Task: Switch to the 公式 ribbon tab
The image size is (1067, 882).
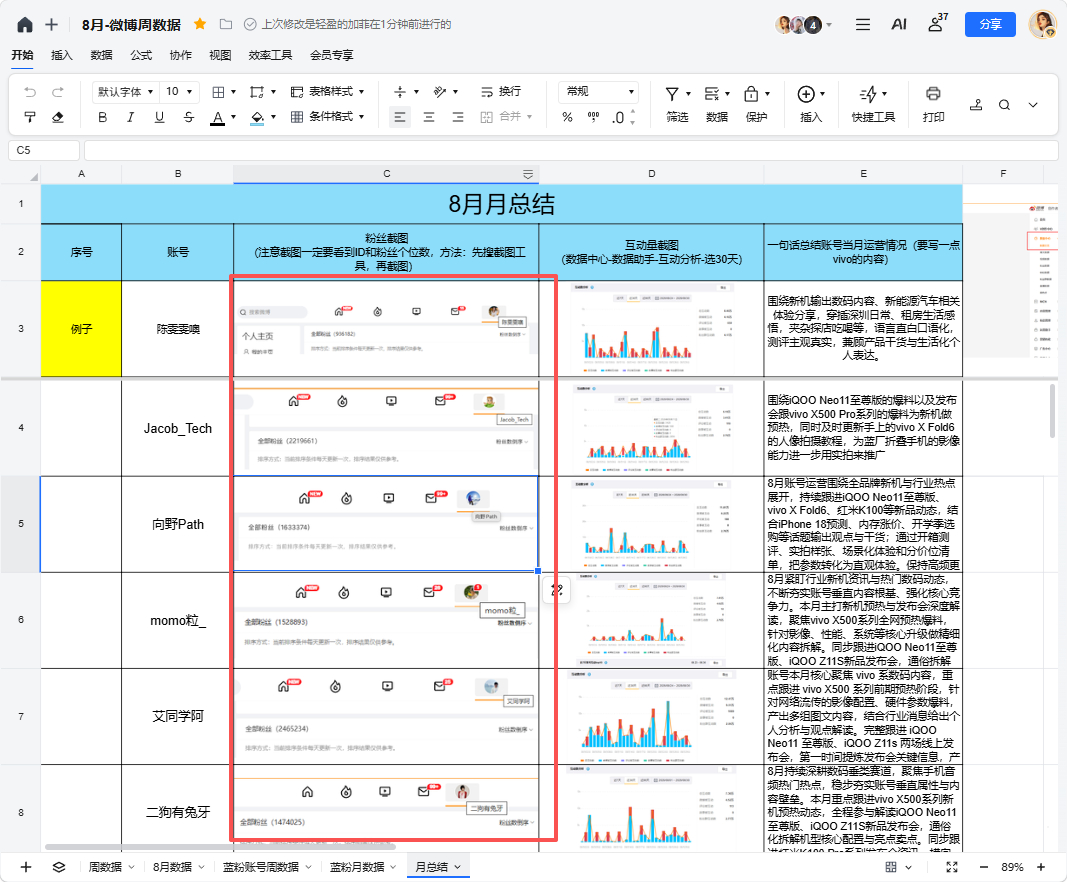Action: click(x=141, y=55)
